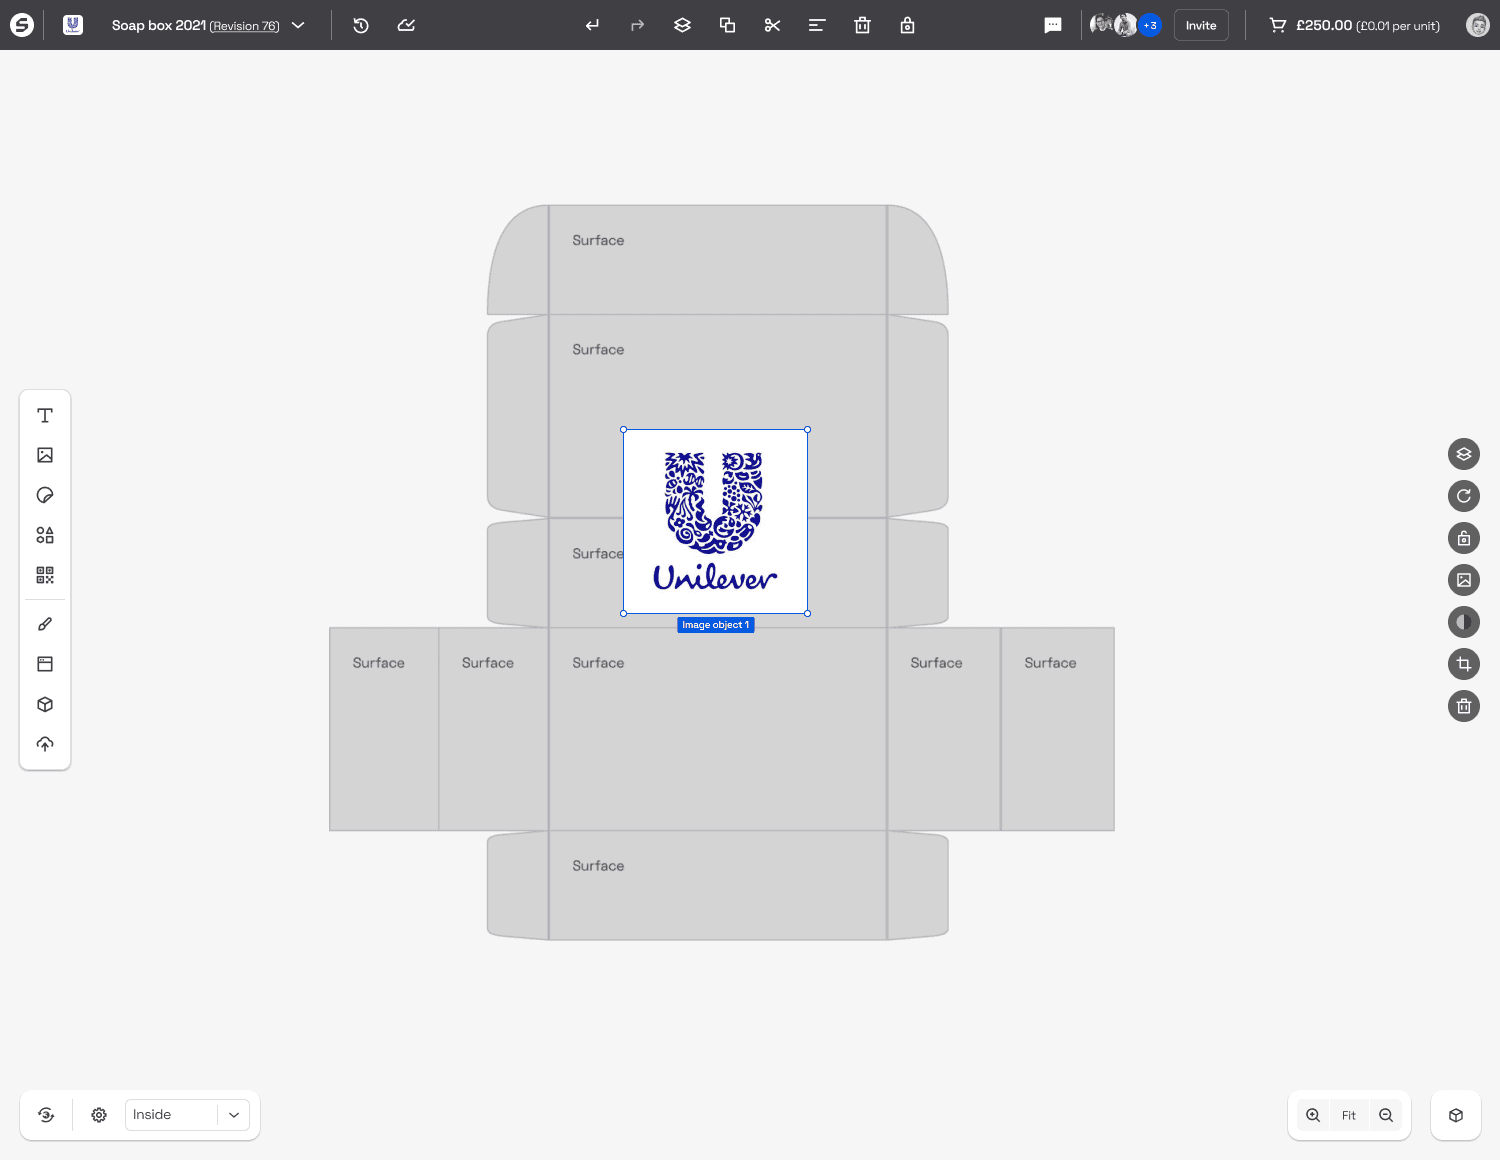Open layers icon in top toolbar
Image resolution: width=1500 pixels, height=1160 pixels.
pyautogui.click(x=682, y=25)
